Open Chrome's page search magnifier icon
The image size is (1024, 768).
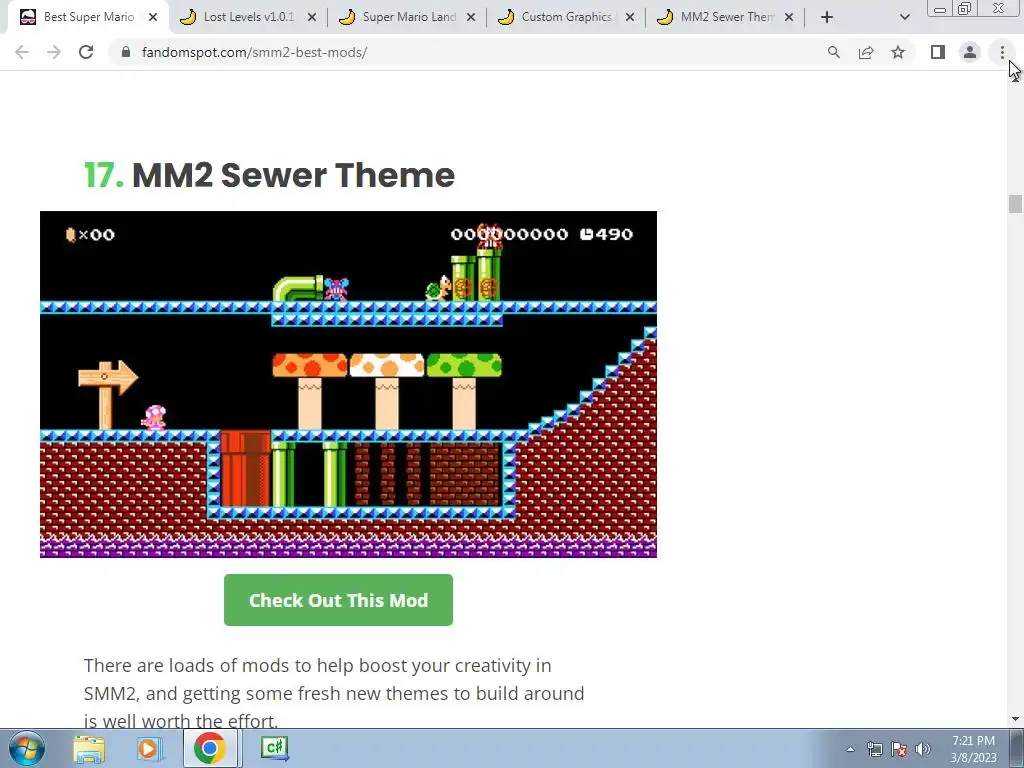(834, 52)
